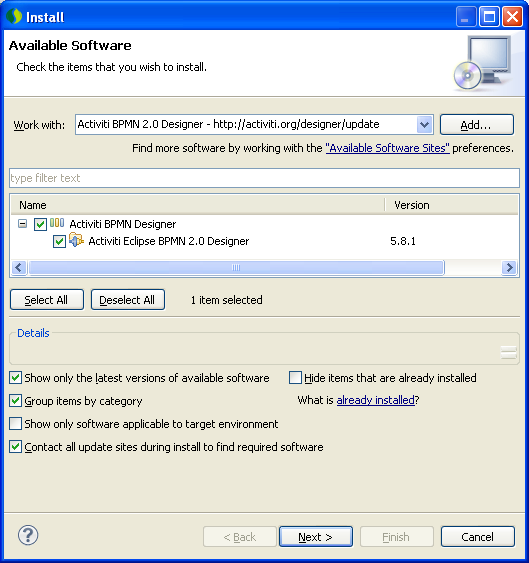
Task: Click the Cancel button
Action: point(478,537)
